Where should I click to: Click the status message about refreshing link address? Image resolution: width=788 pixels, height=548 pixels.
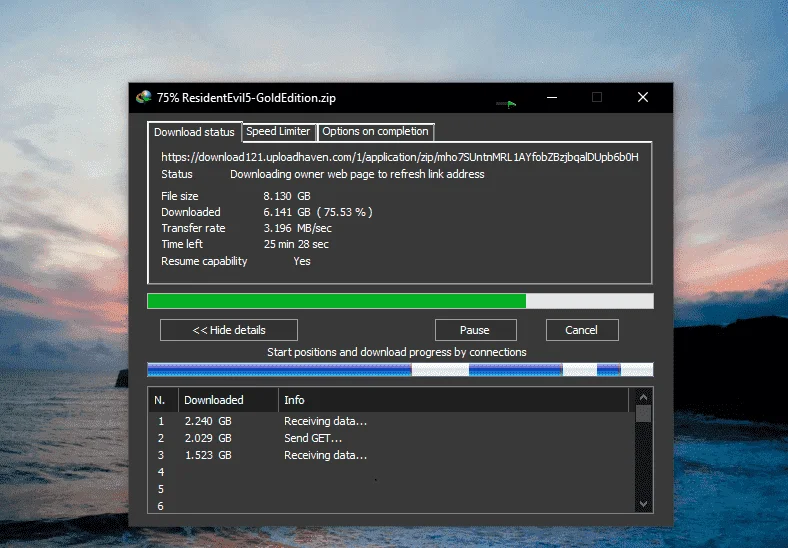click(x=357, y=174)
